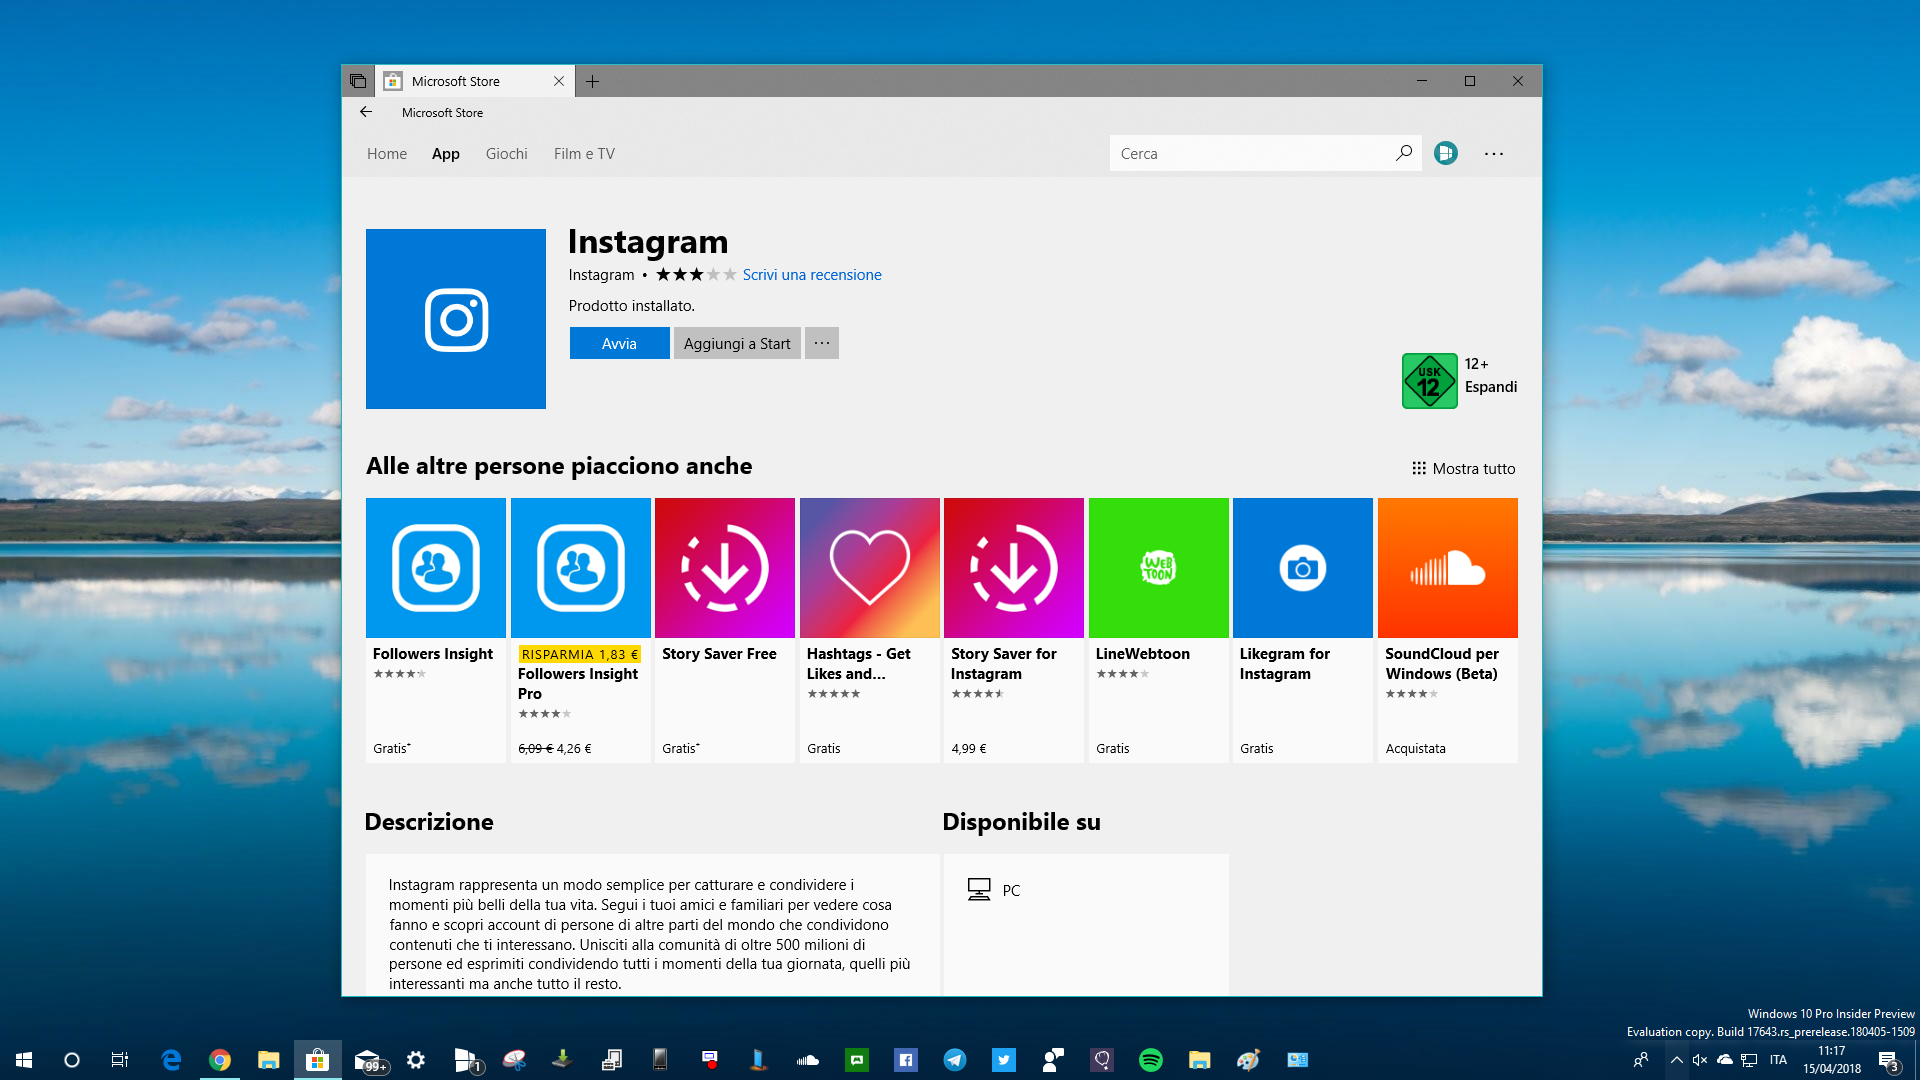Open Facebook from the taskbar
This screenshot has height=1080, width=1920.
(906, 1060)
